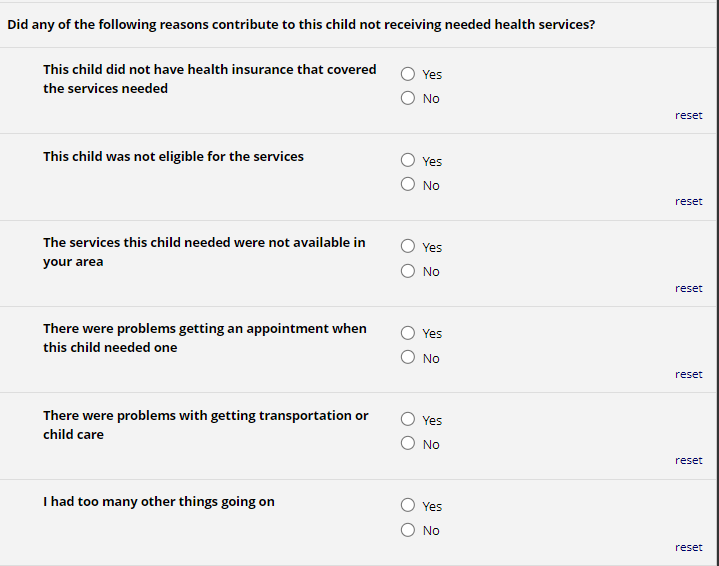
Task: Choose Yes for too many other things going on
Action: (408, 506)
